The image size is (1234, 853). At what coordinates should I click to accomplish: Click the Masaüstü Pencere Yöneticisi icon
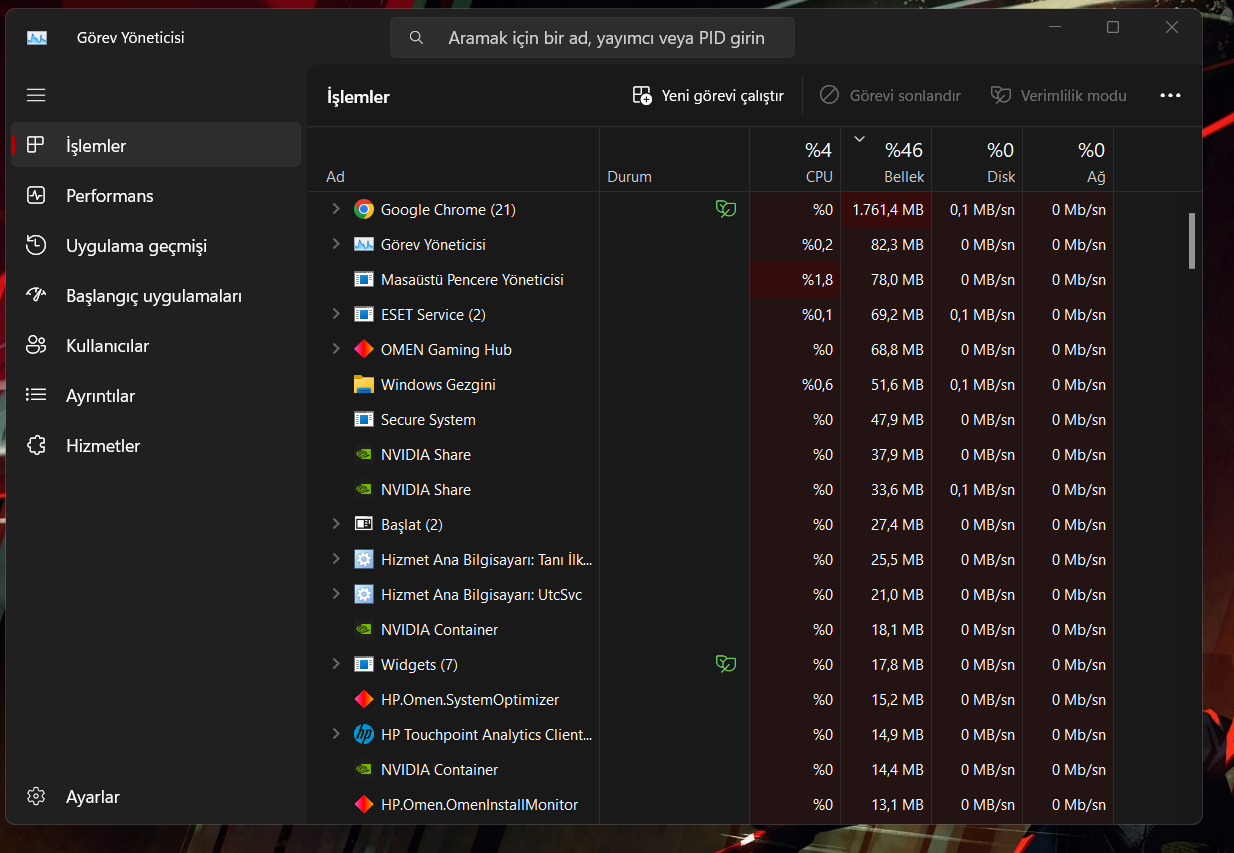(364, 280)
